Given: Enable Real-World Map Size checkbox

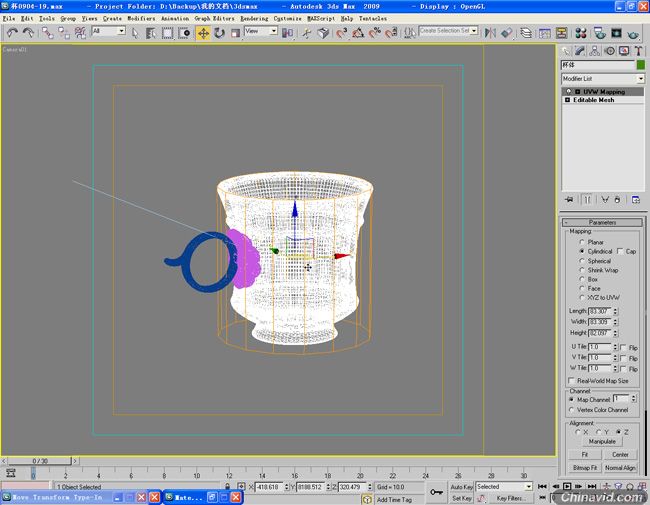Looking at the screenshot, I should pos(571,380).
